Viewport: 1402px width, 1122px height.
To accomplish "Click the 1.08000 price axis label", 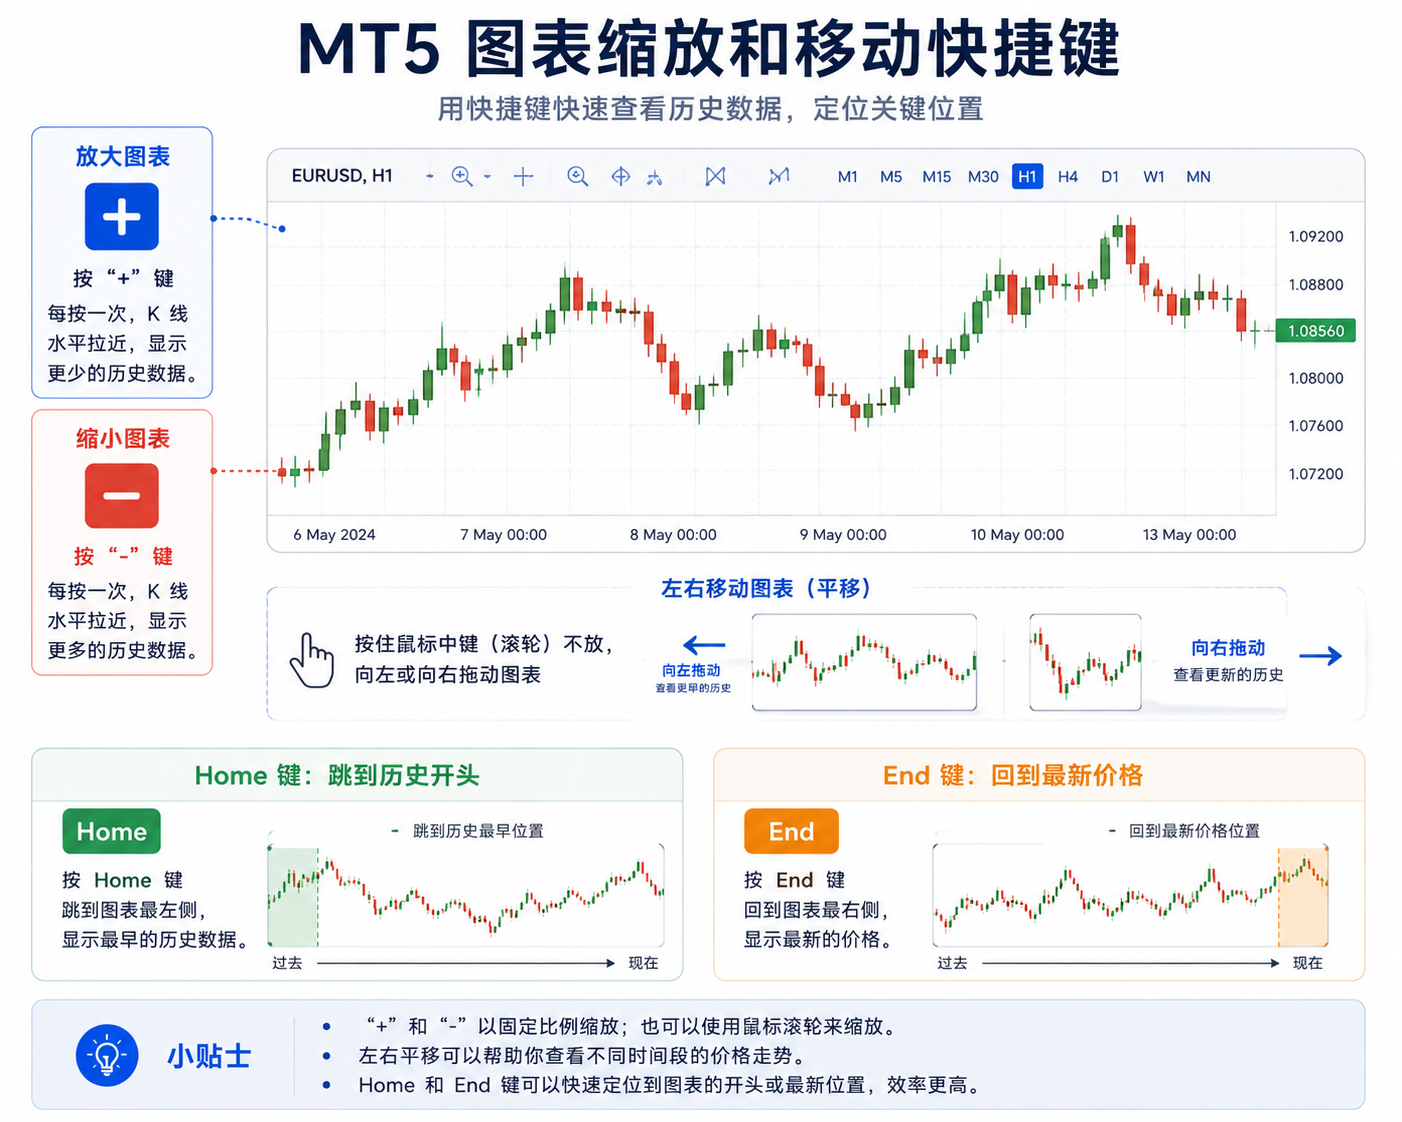I will pyautogui.click(x=1316, y=378).
